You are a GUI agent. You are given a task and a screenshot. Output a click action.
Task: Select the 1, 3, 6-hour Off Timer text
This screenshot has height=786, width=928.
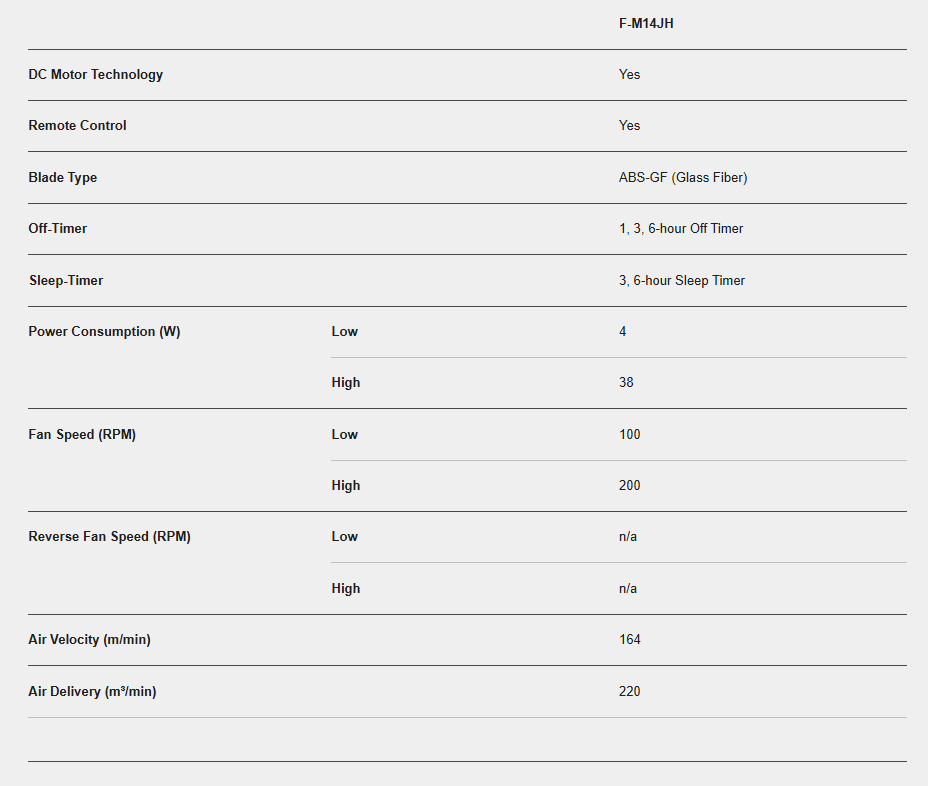point(681,229)
